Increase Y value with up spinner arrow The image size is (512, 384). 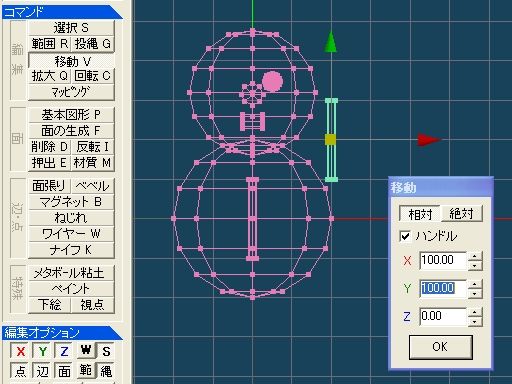(475, 284)
